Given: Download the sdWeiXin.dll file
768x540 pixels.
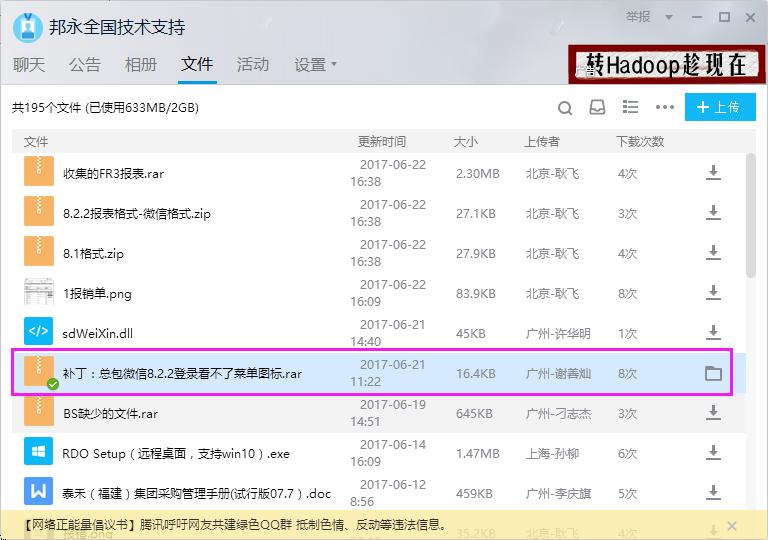Looking at the screenshot, I should pos(713,333).
